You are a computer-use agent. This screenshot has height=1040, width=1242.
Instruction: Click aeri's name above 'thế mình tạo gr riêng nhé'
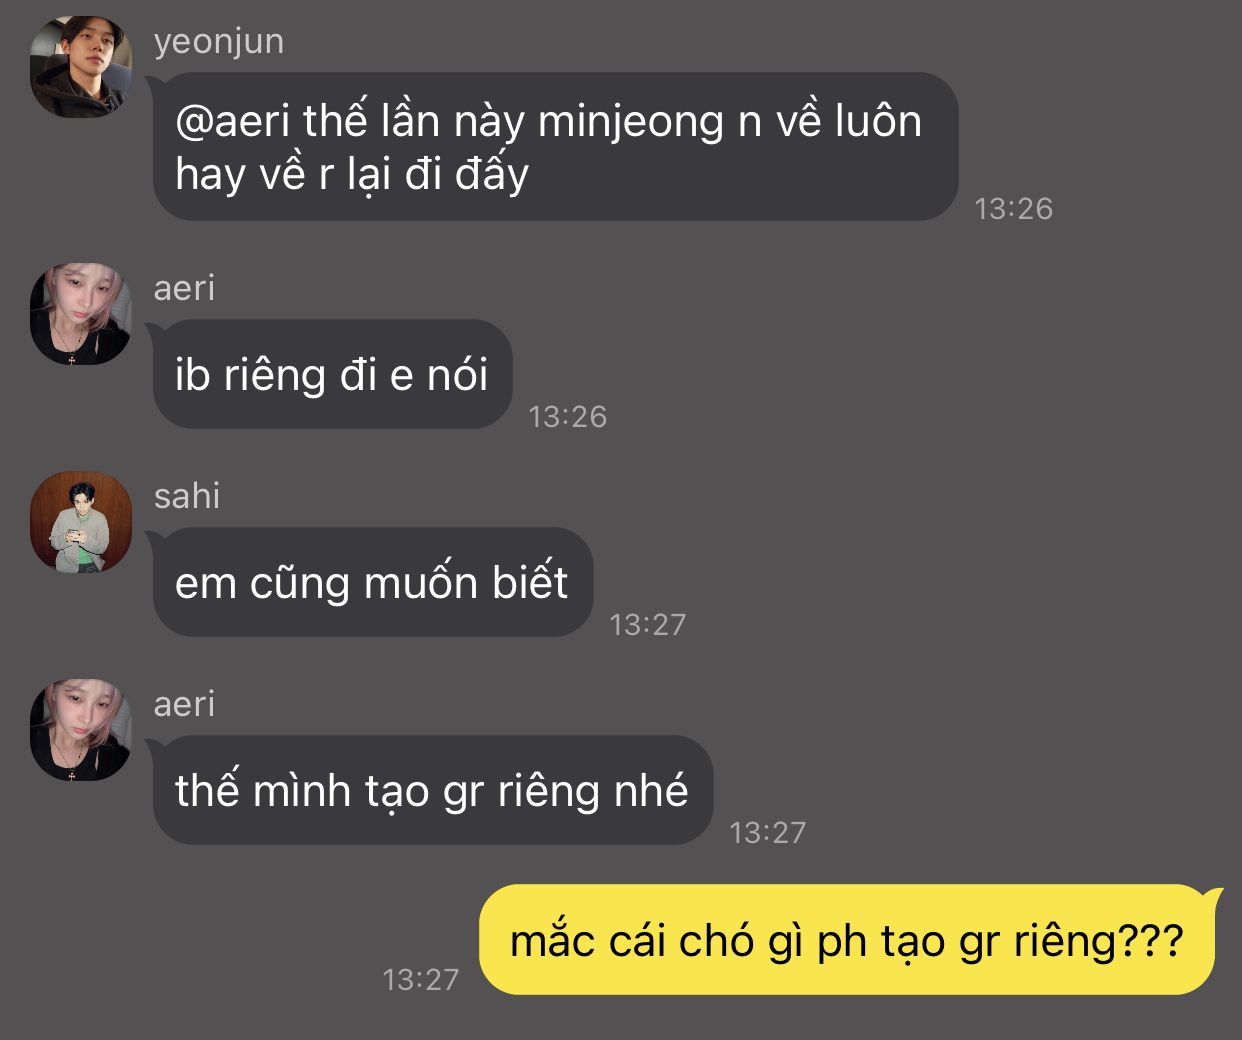click(184, 704)
